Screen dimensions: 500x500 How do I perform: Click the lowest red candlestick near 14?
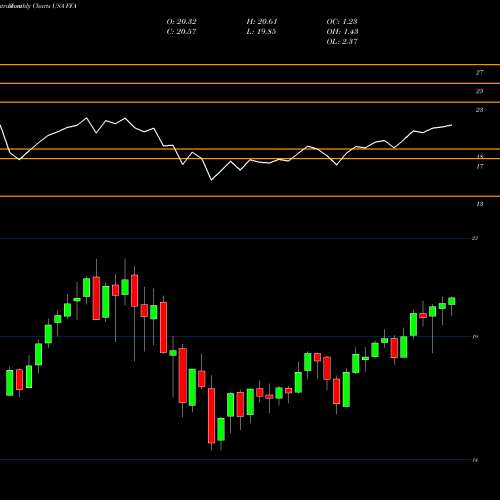coord(211,416)
